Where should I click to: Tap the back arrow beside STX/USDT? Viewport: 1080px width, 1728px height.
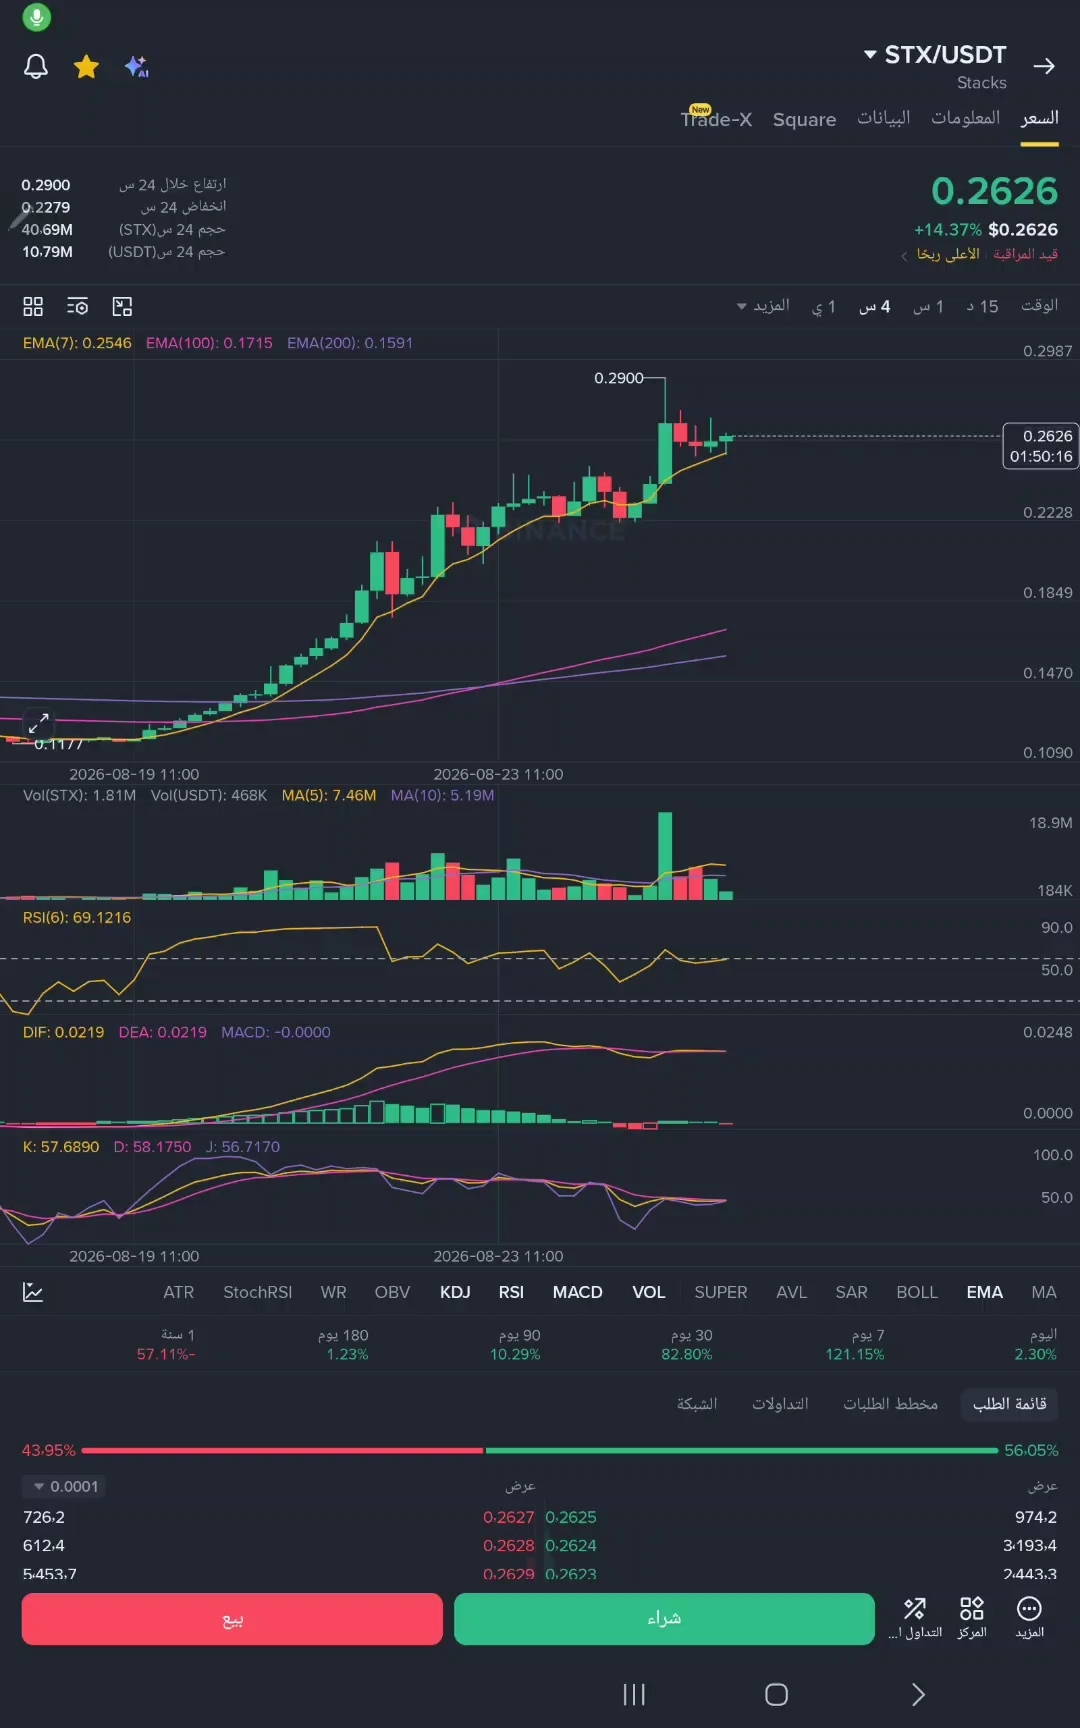[1044, 66]
